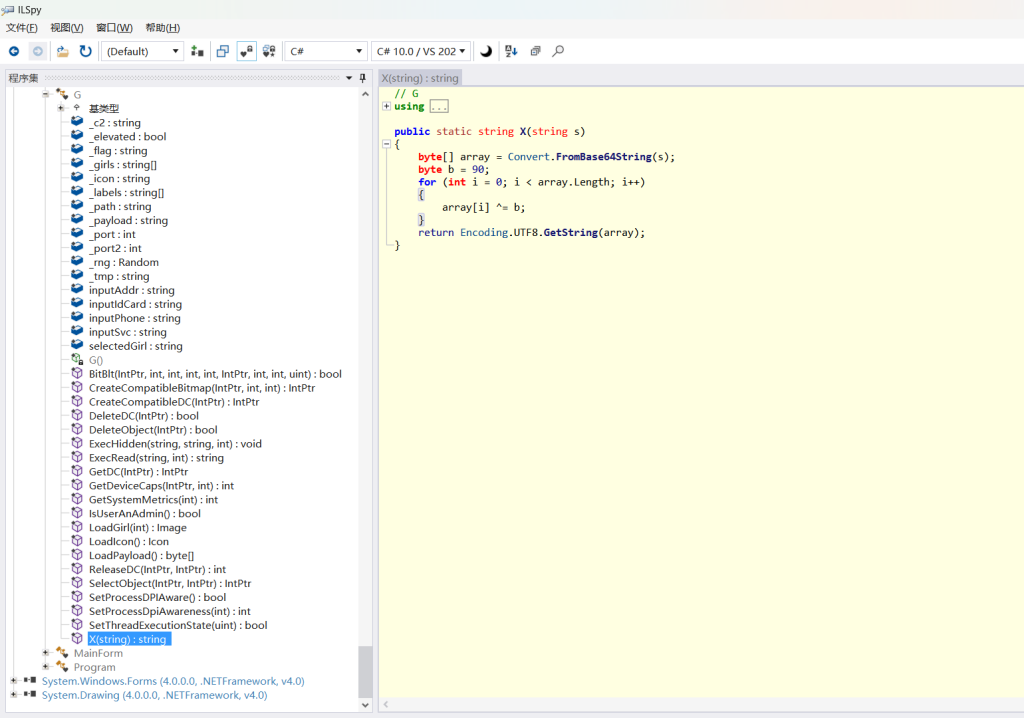The image size is (1024, 718).
Task: Select ExecRead(string, int) : string method
Action: pyautogui.click(x=156, y=457)
